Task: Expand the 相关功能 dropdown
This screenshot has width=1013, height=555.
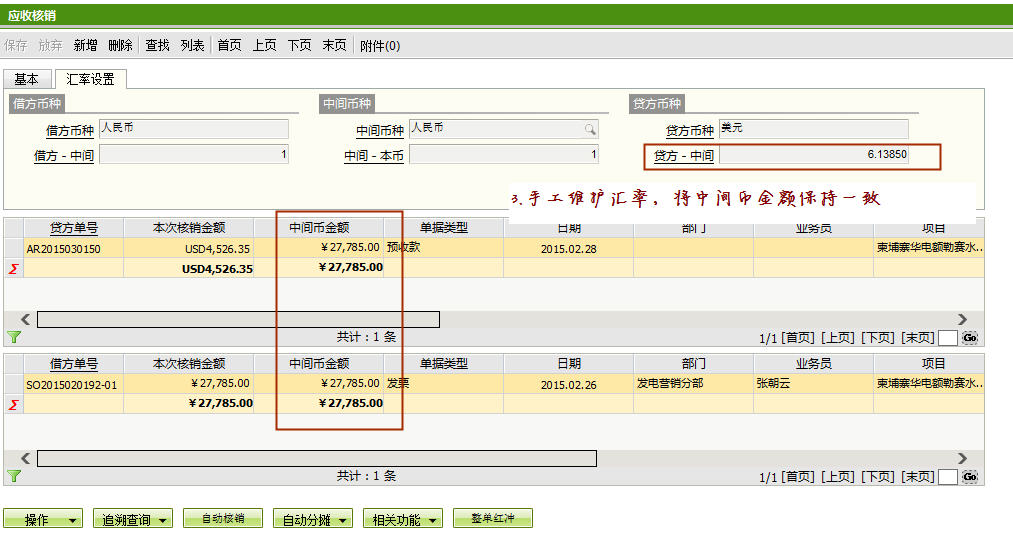Action: [402, 519]
